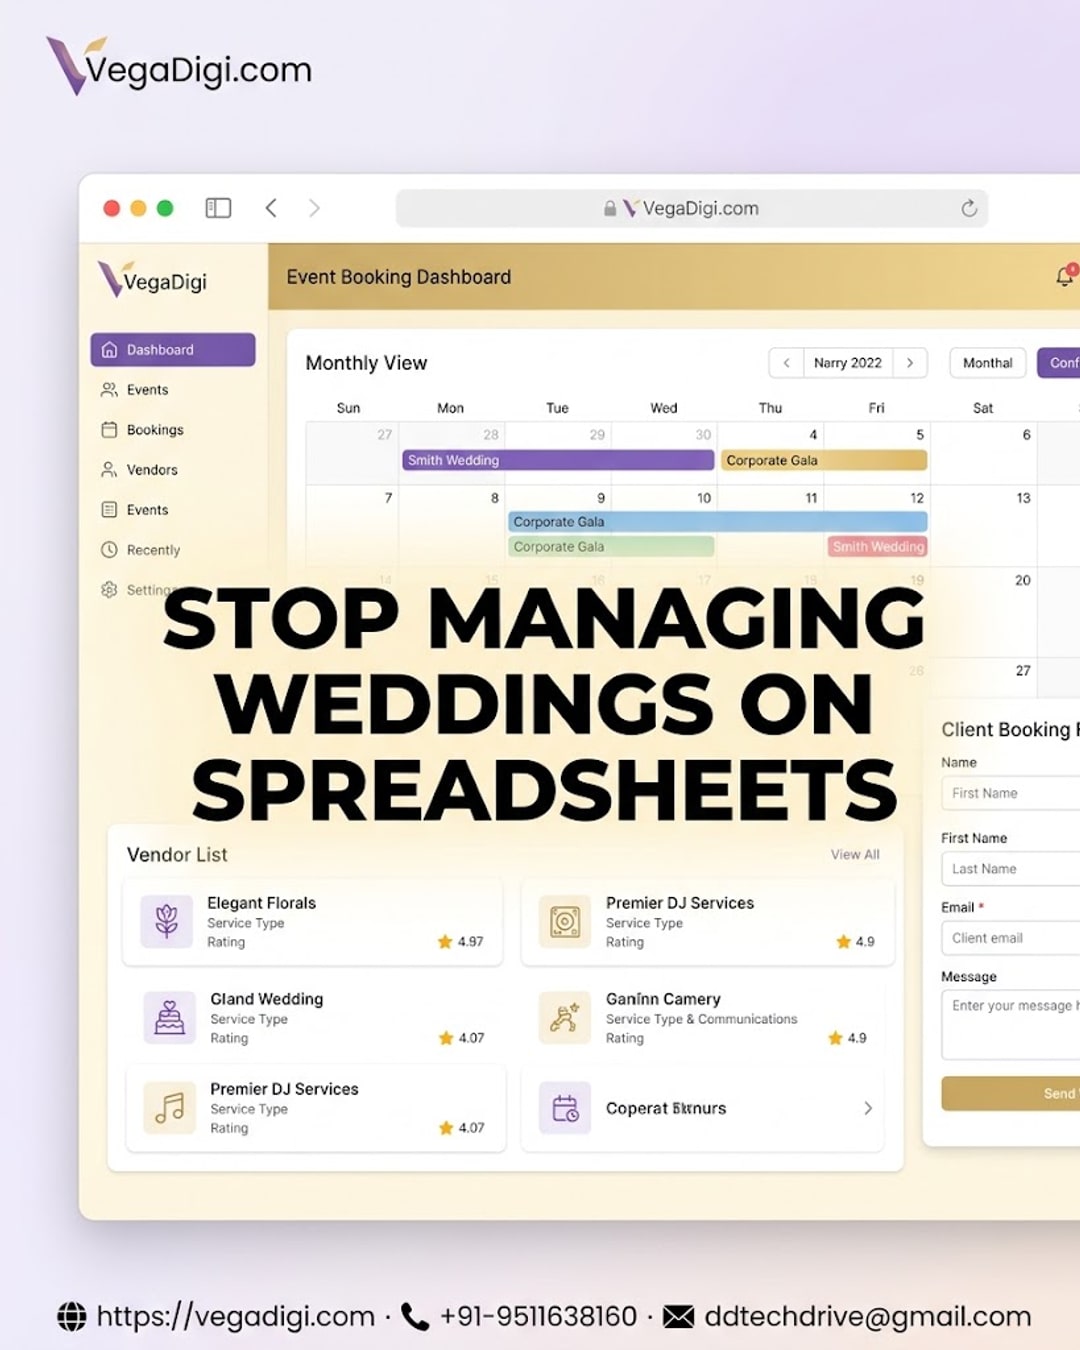The image size is (1080, 1350).
Task: Open the pink Smith Wedding event
Action: 878,547
